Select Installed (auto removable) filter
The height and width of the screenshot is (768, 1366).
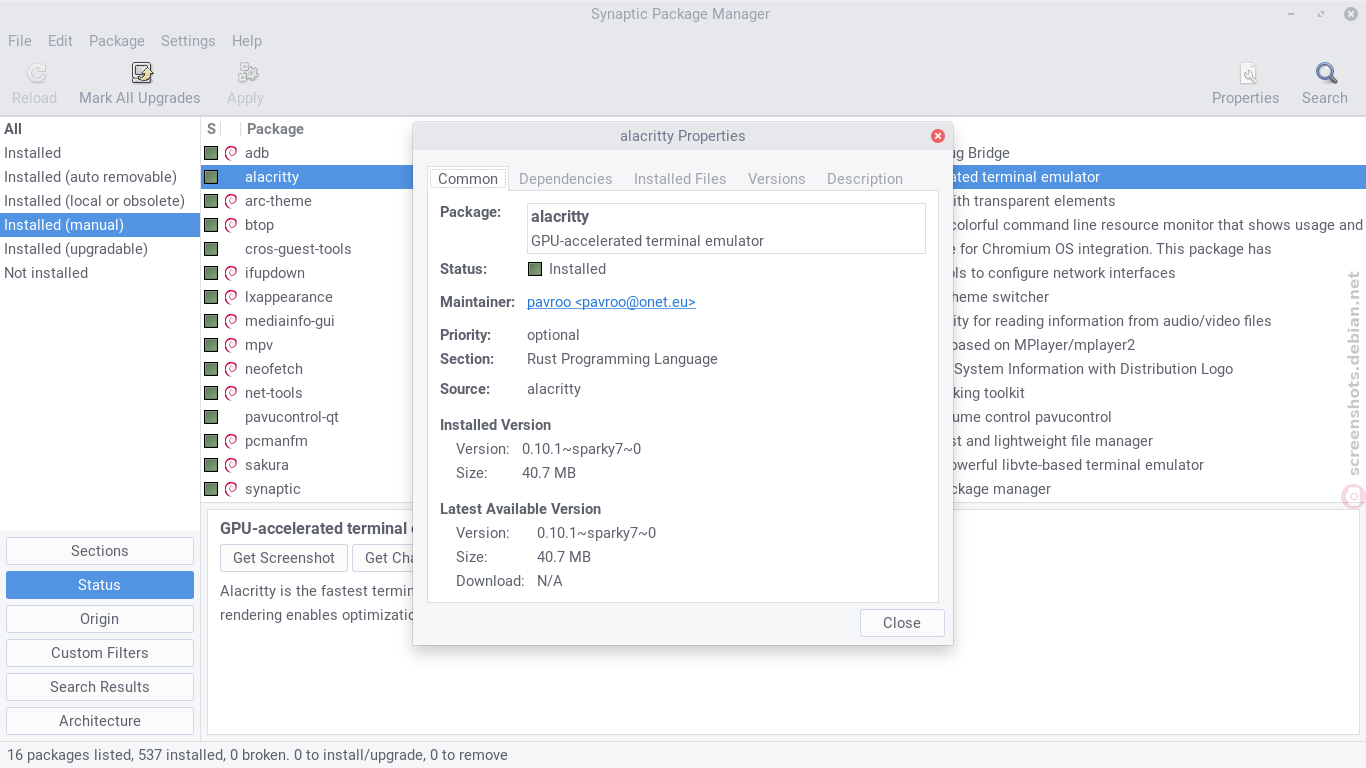tap(100, 177)
